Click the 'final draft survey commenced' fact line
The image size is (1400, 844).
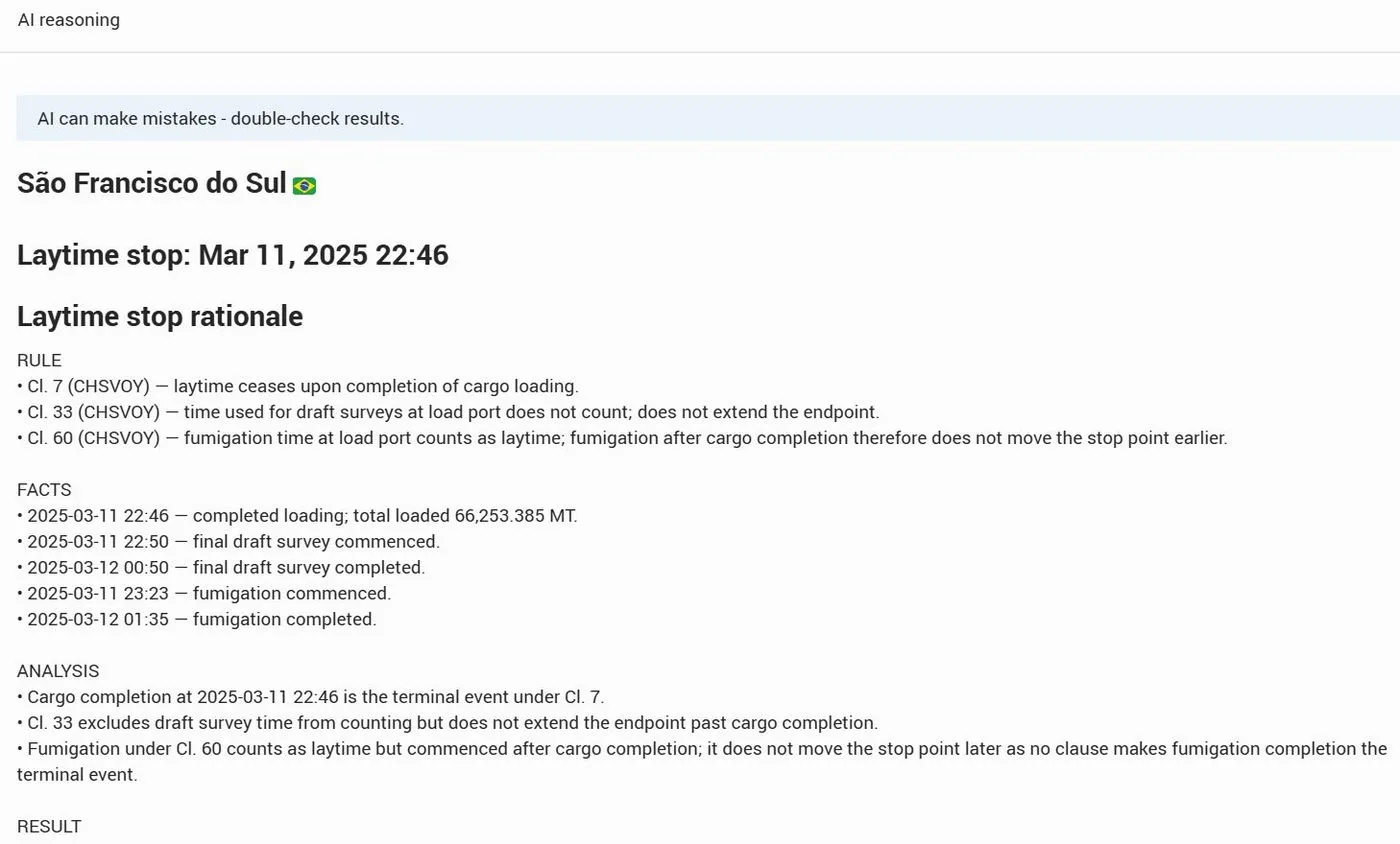point(229,542)
